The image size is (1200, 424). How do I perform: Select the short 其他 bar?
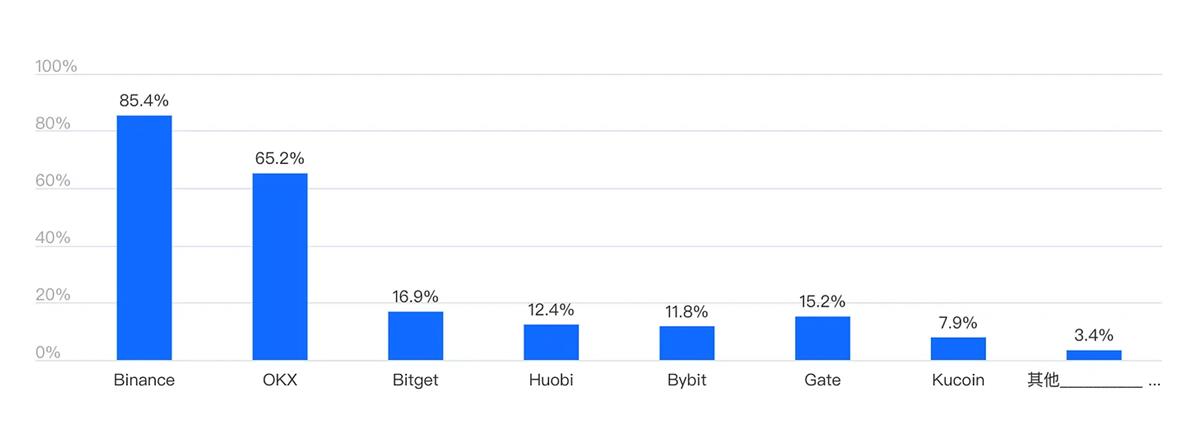[x=1093, y=355]
